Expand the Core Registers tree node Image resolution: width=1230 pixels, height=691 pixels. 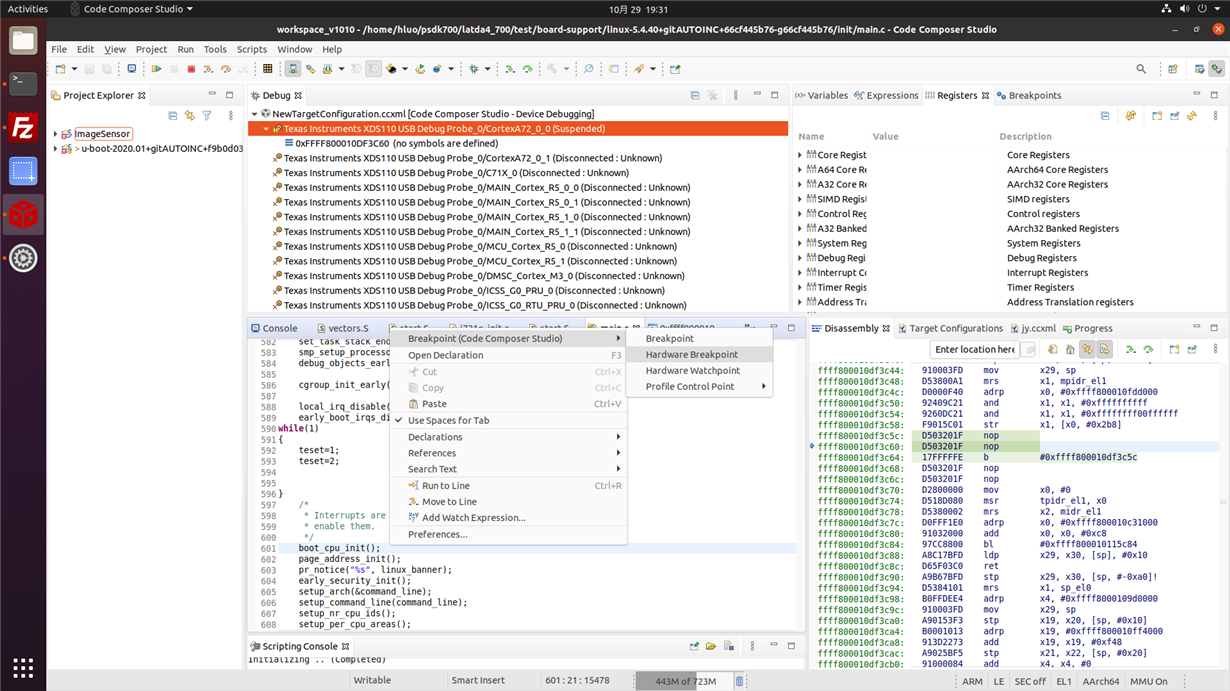(x=800, y=155)
